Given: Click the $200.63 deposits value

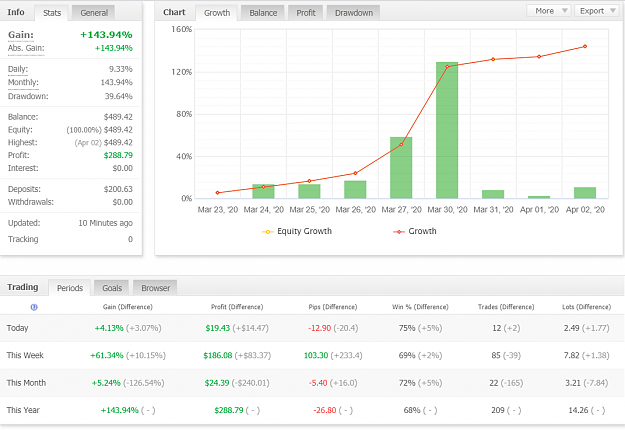Looking at the screenshot, I should click(118, 189).
